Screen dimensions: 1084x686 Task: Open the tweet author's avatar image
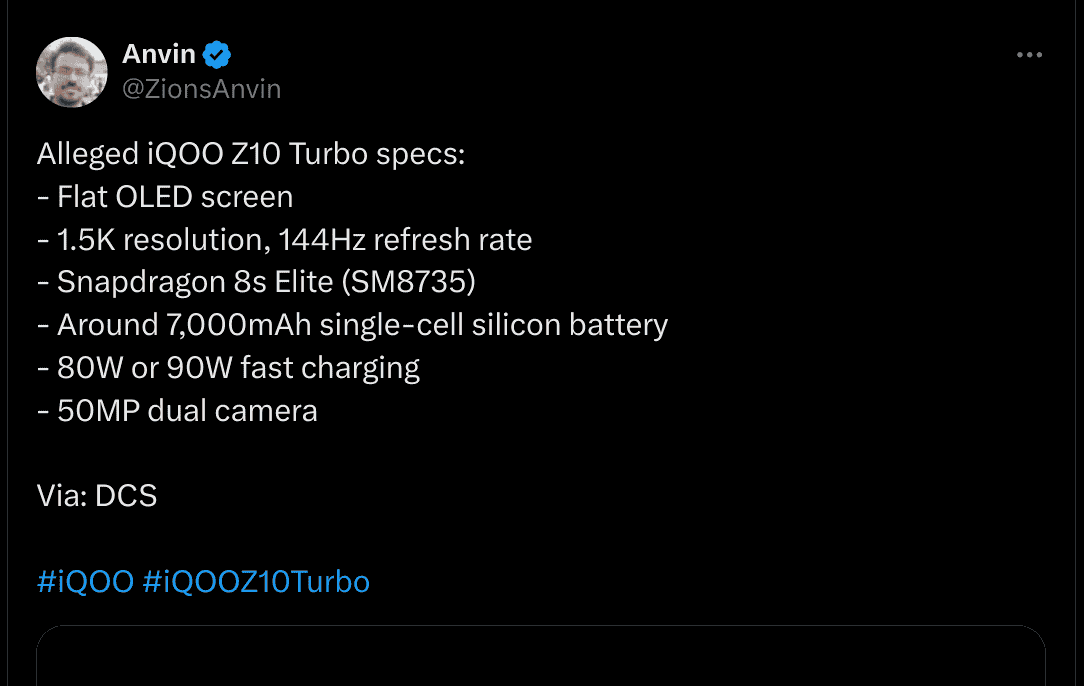pyautogui.click(x=71, y=71)
